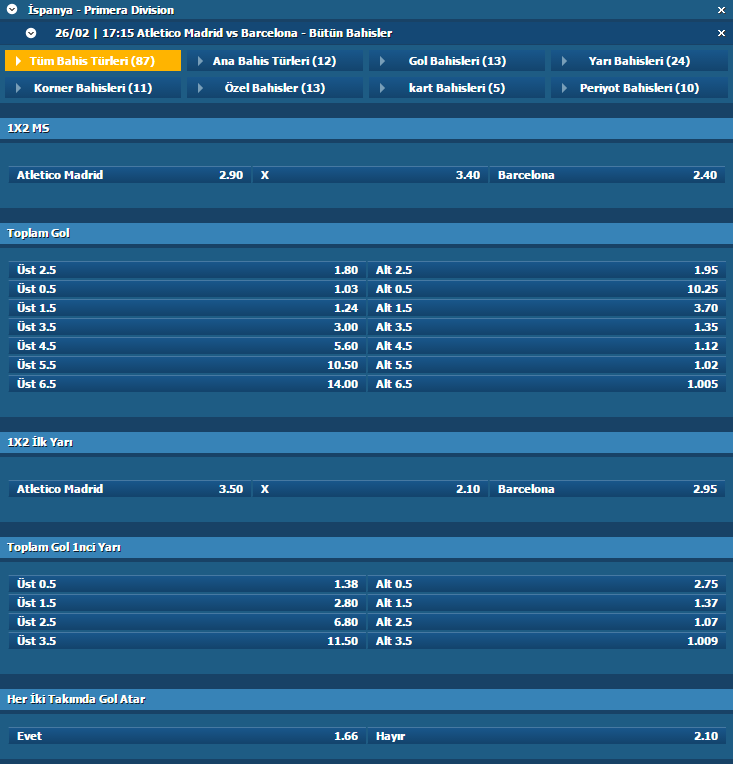The height and width of the screenshot is (764, 733).
Task: Bet draw X at 2.10 in İlk Yarı
Action: [x=370, y=489]
